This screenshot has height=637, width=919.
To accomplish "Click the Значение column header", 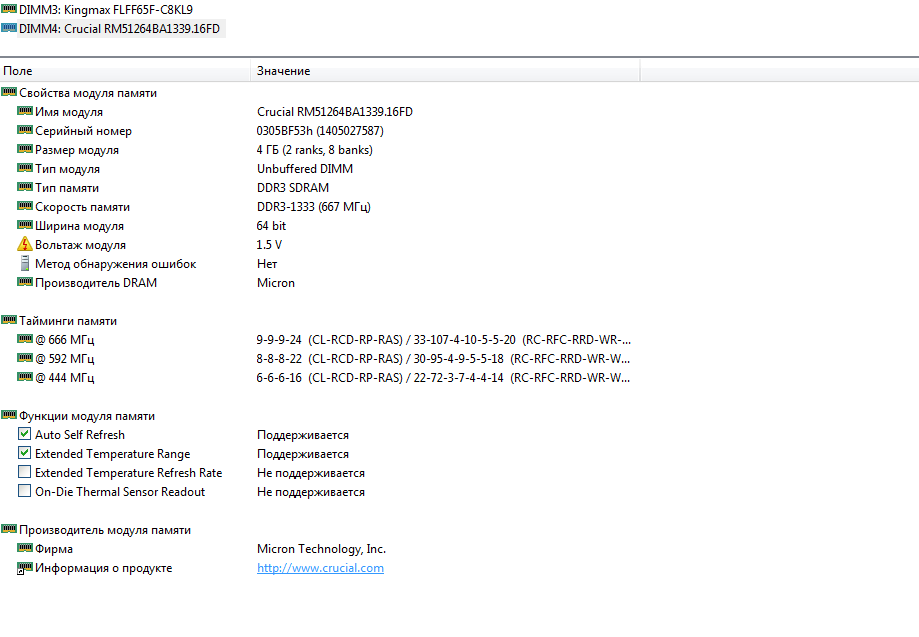I will click(445, 71).
